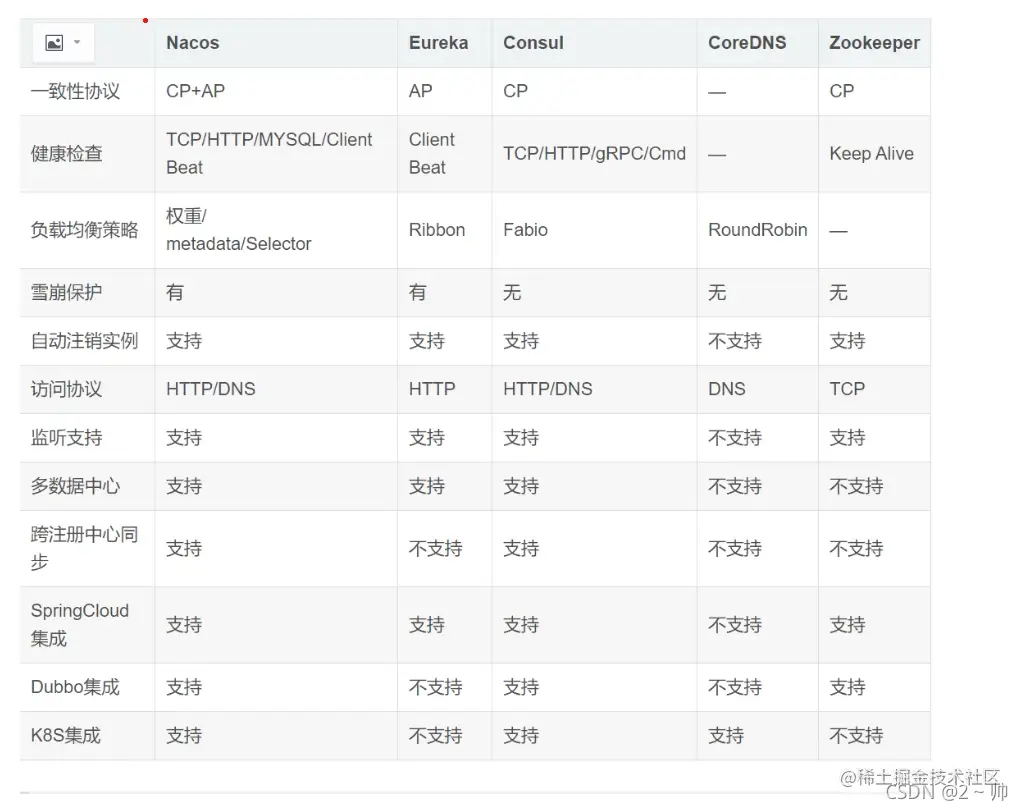
Task: Click the 一致性协议 row label
Action: coord(76,91)
